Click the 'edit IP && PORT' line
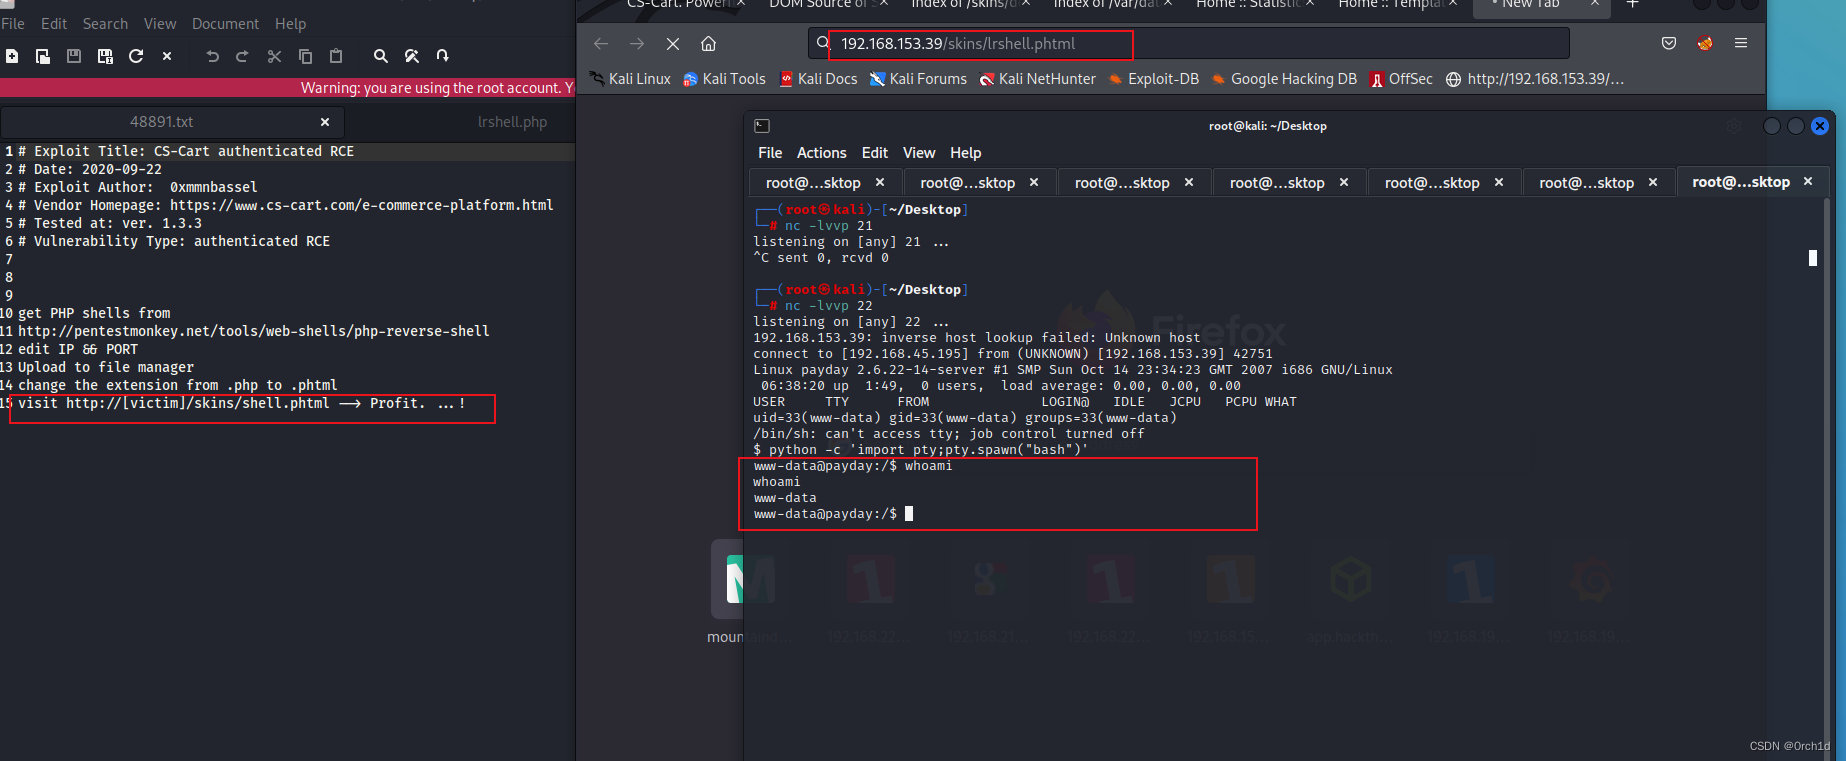Screen dimensions: 1846x761 (78, 349)
